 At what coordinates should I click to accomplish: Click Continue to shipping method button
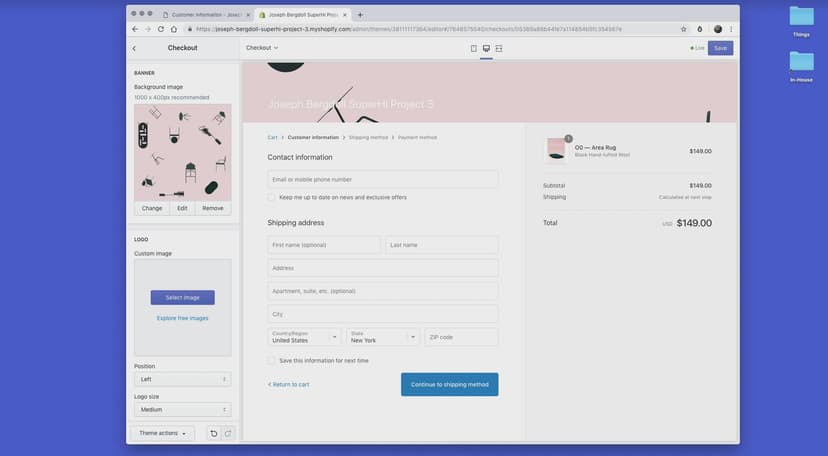point(449,384)
